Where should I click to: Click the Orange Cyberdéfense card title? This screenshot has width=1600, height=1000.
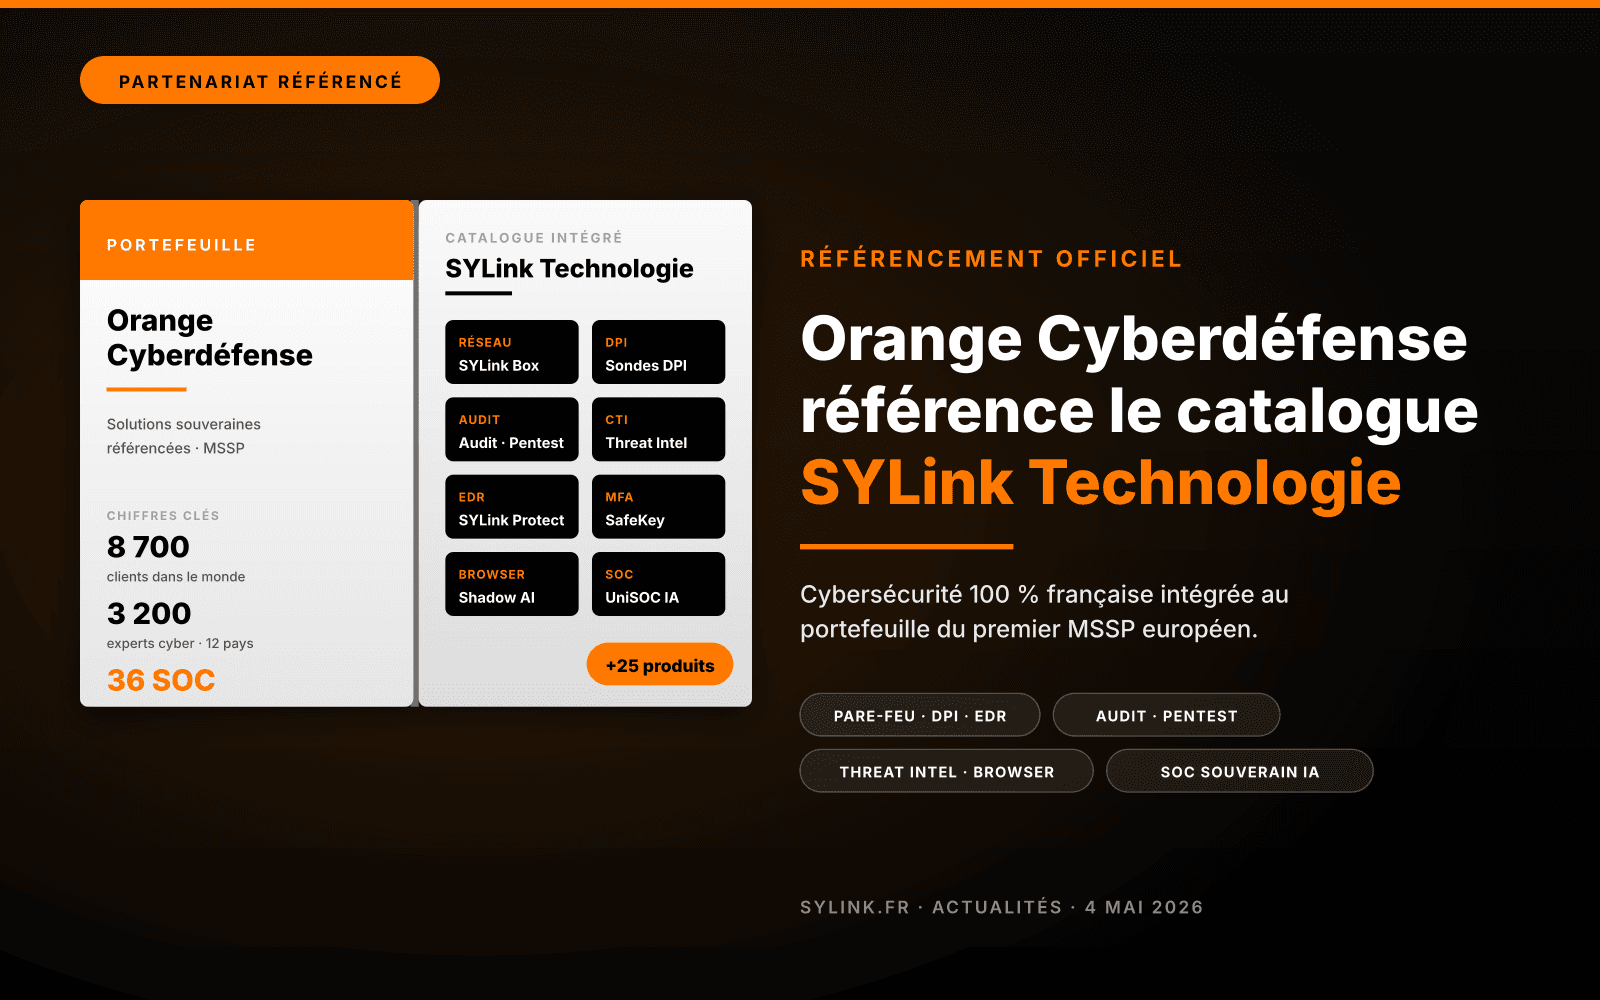click(210, 338)
